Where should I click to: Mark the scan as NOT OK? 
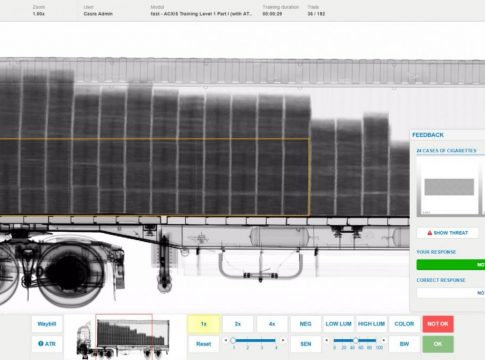[438, 324]
